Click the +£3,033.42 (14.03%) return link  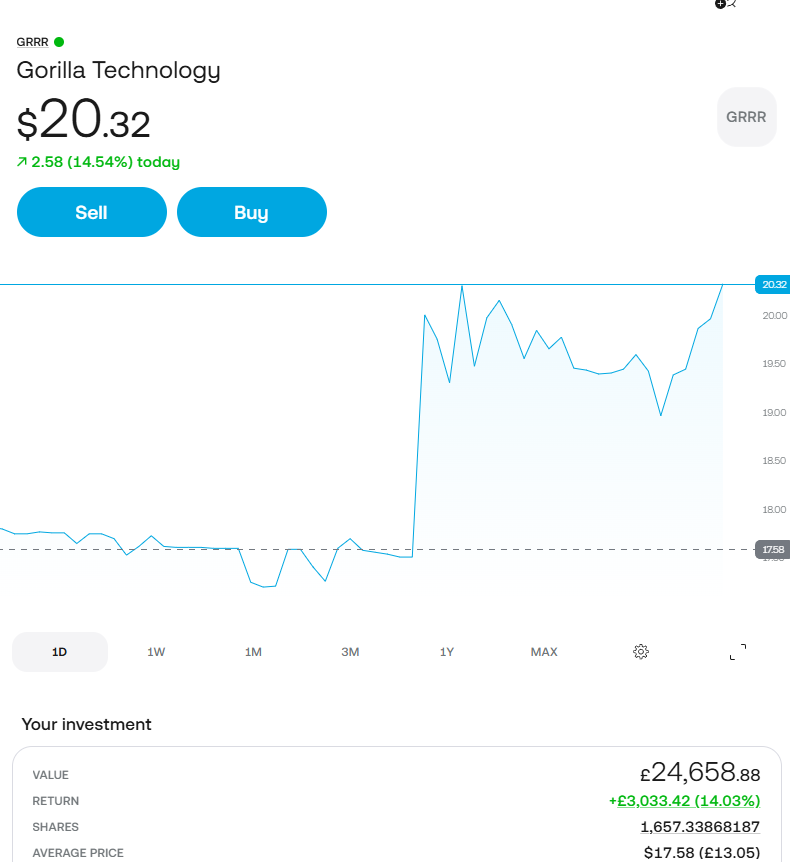[684, 801]
